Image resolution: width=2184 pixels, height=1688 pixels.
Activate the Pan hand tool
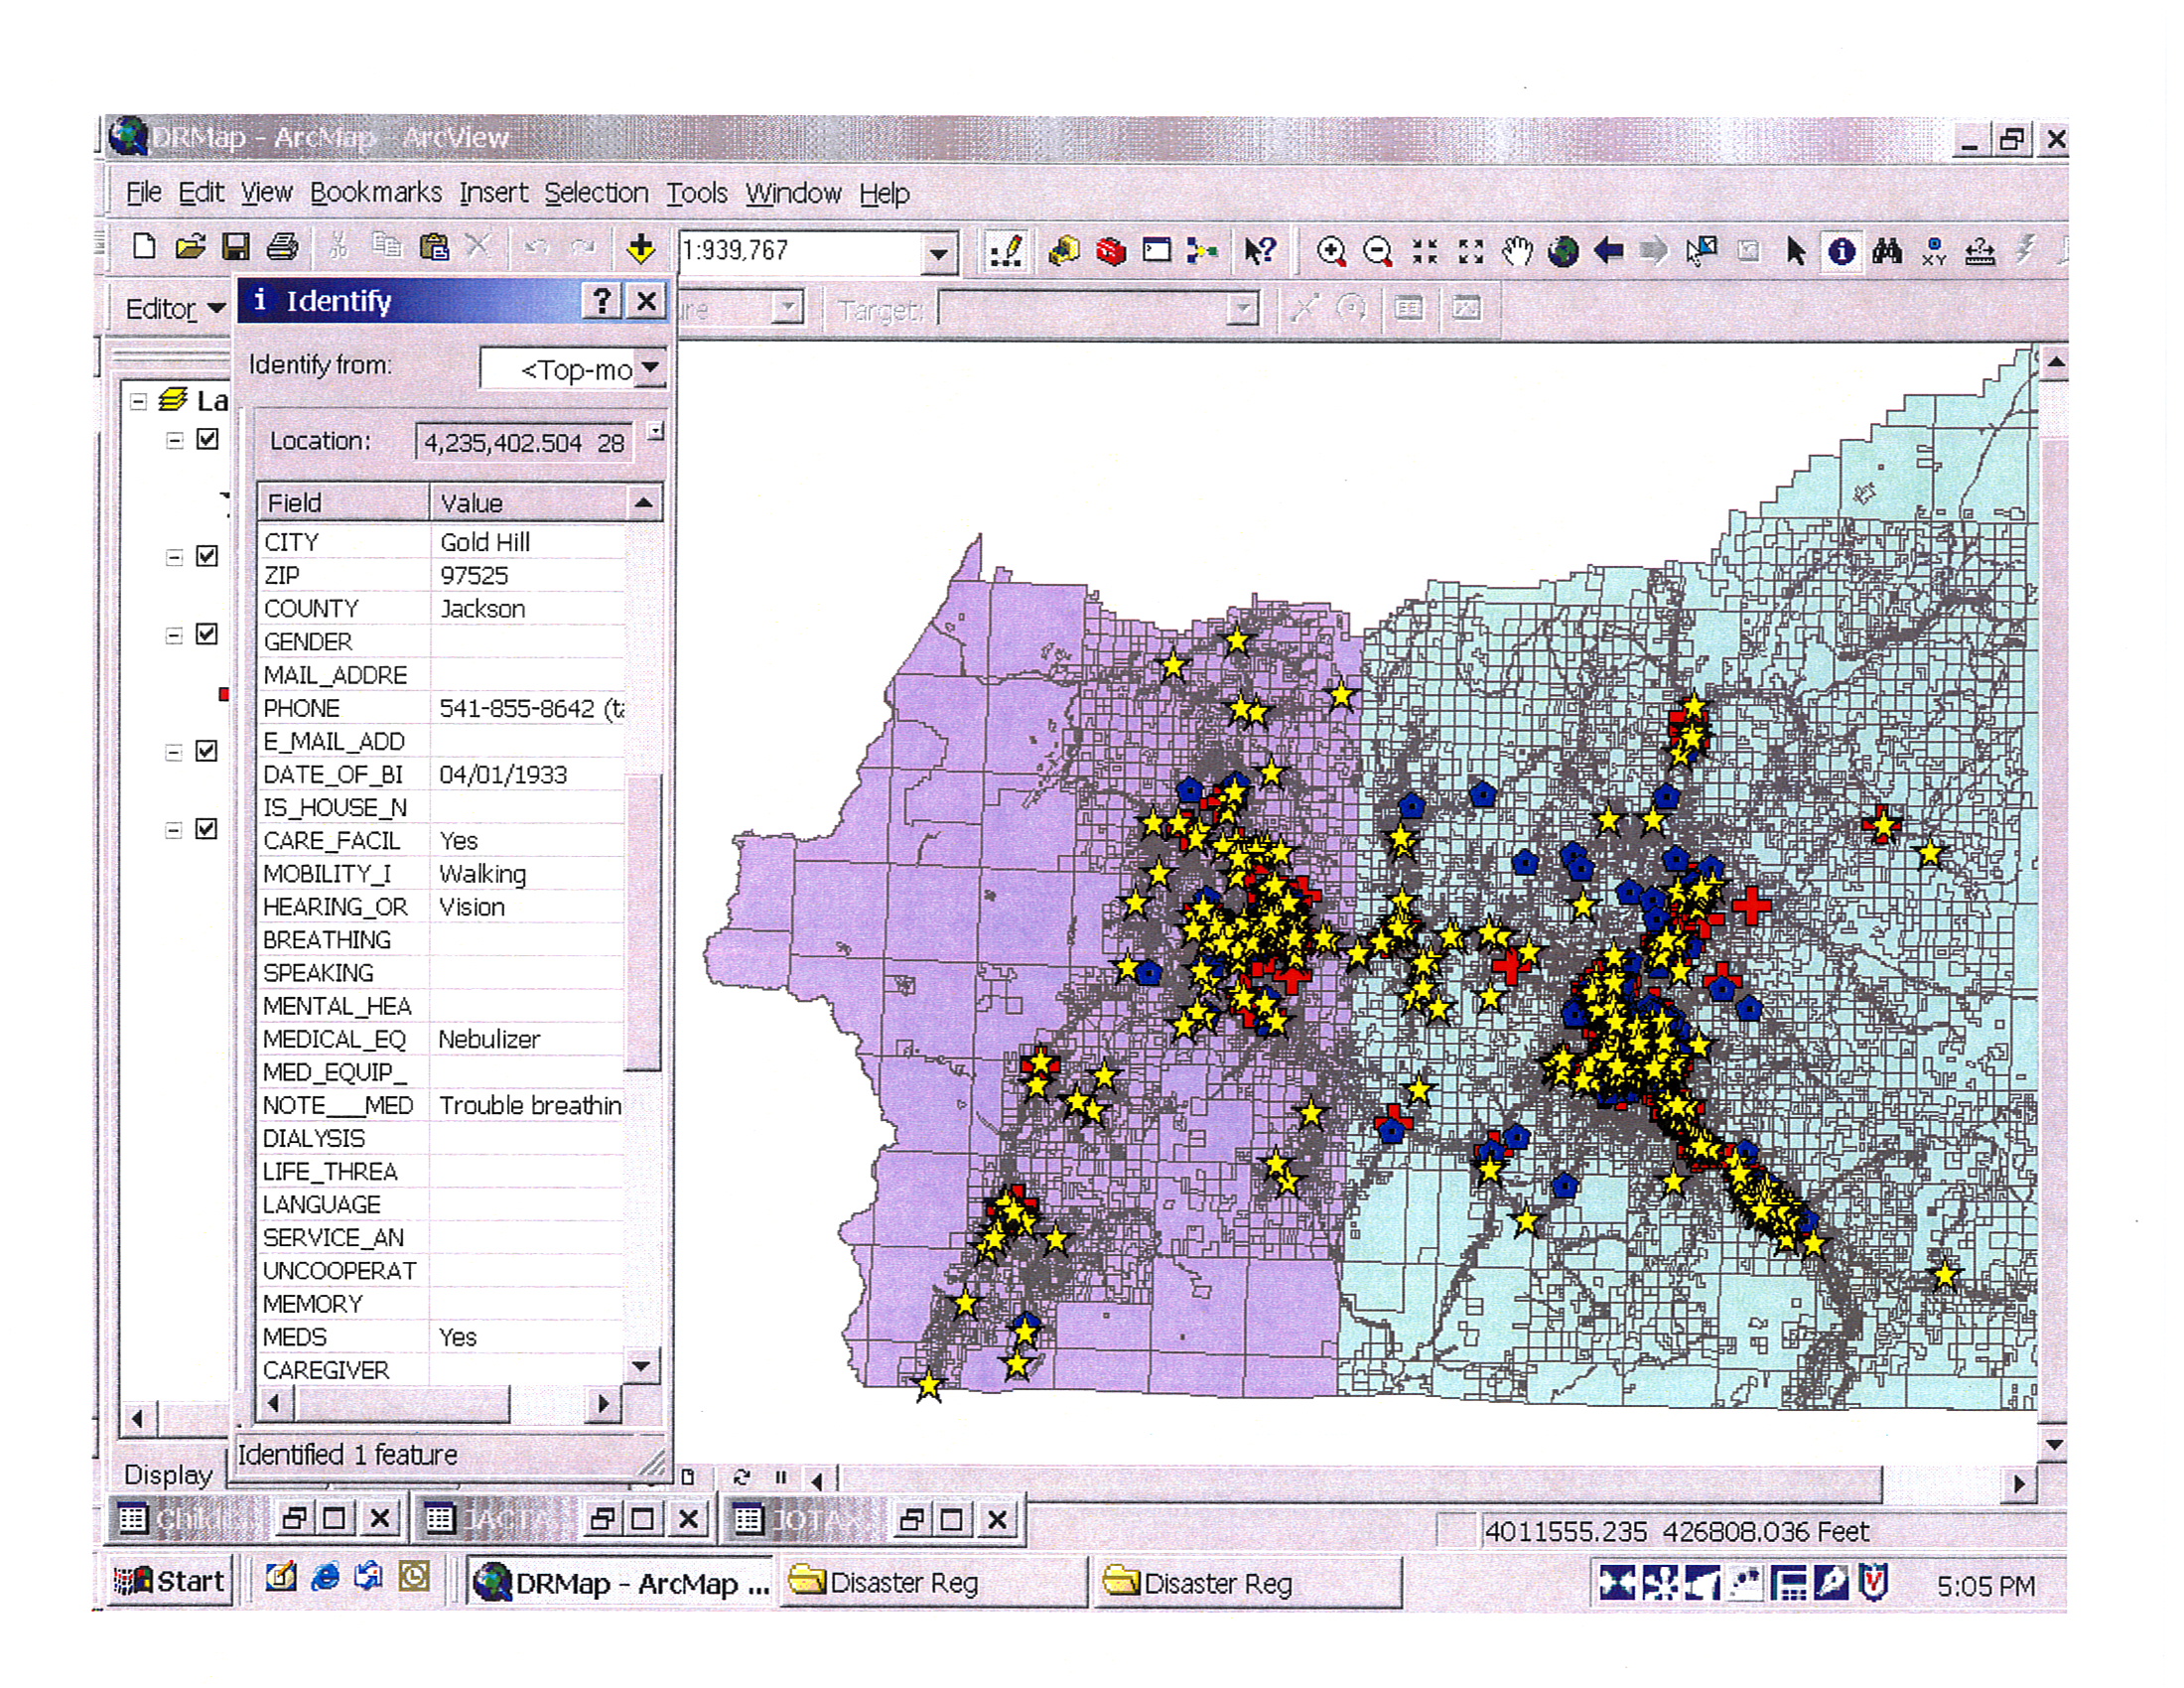[1517, 251]
